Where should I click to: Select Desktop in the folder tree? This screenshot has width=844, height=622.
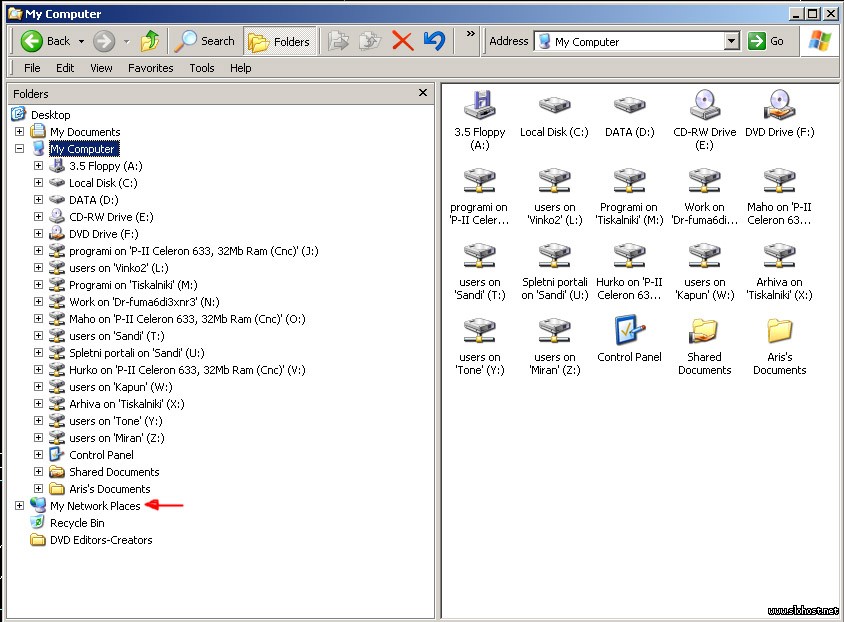pos(51,115)
